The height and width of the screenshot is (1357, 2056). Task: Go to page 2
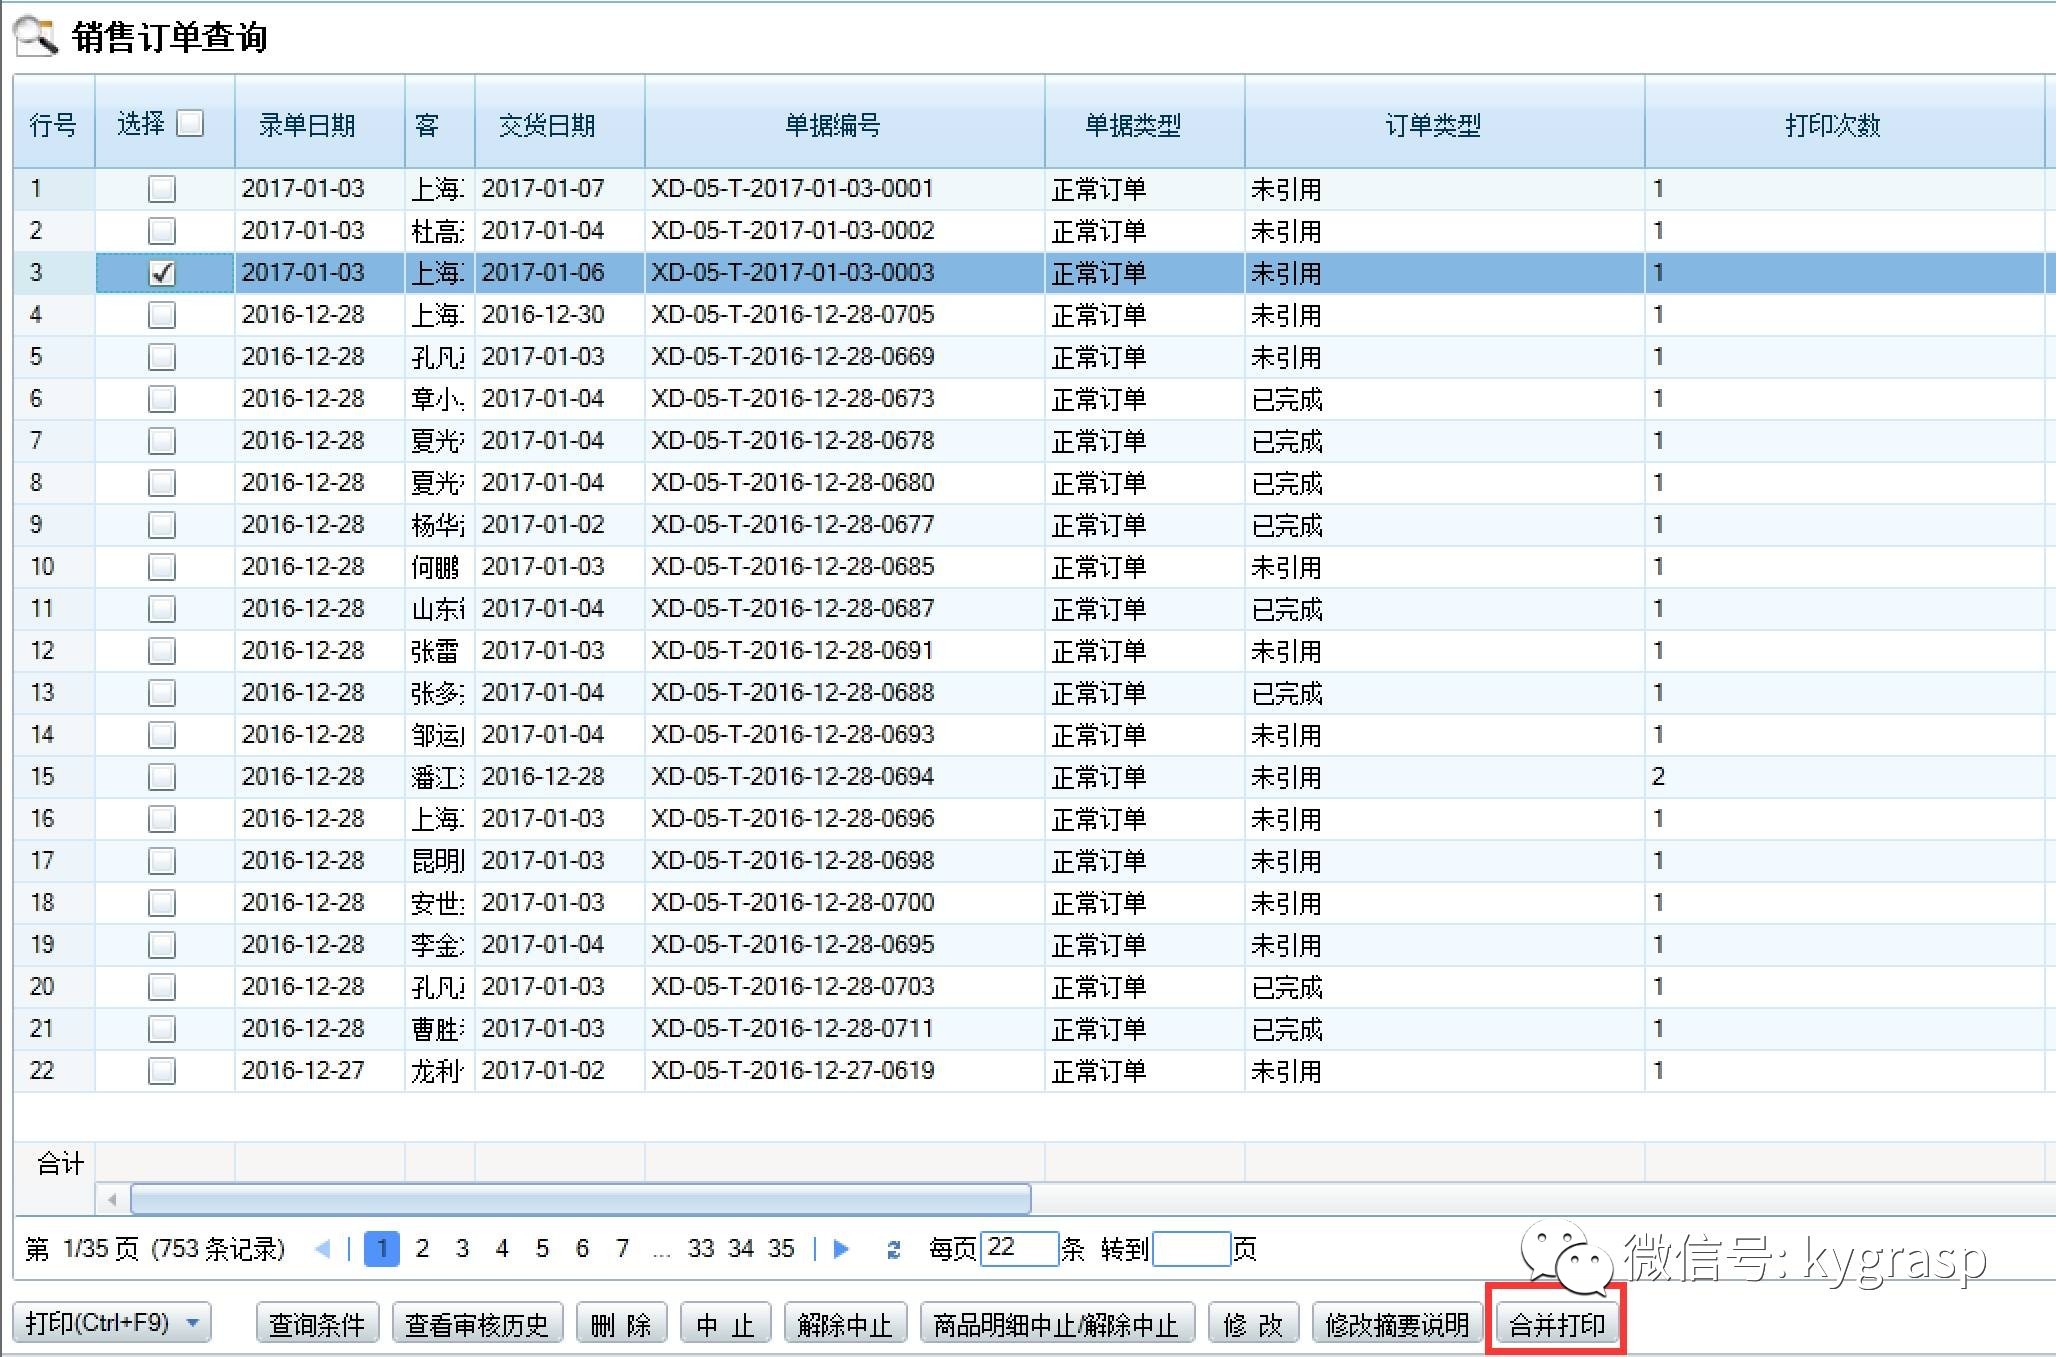(422, 1248)
